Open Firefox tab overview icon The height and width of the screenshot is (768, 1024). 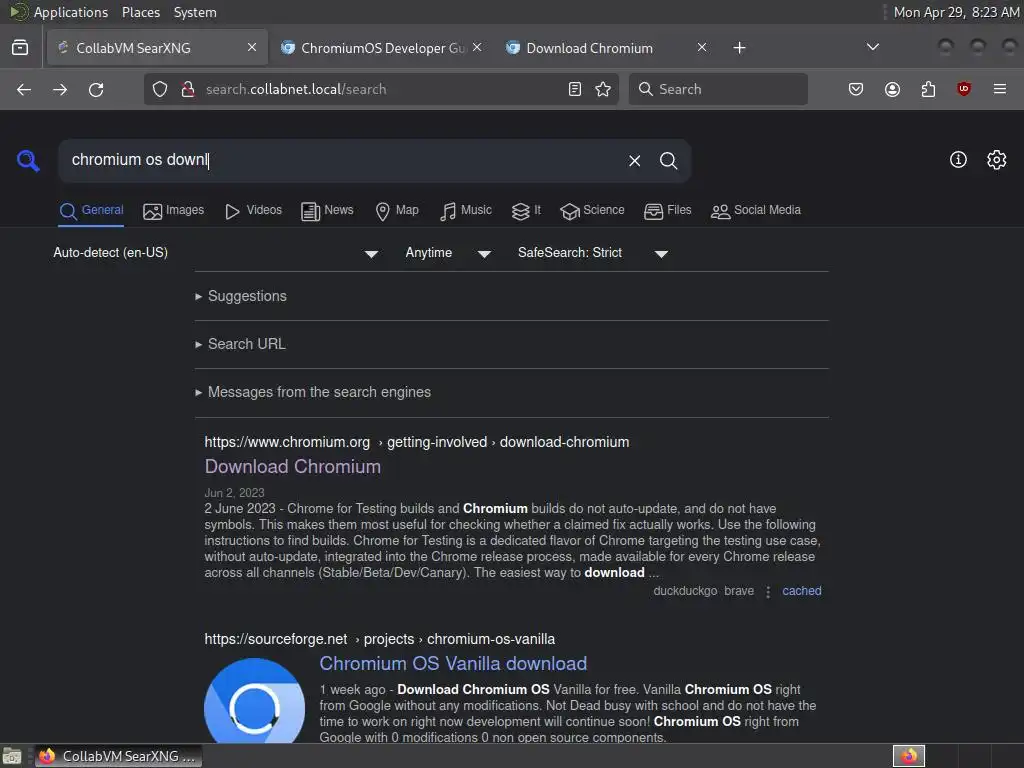tap(20, 48)
